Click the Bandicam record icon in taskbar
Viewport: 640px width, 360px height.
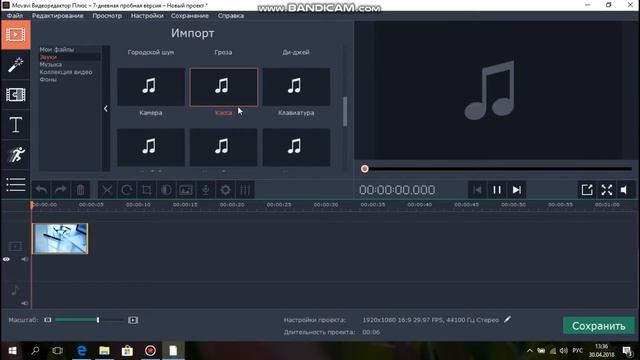click(150, 351)
